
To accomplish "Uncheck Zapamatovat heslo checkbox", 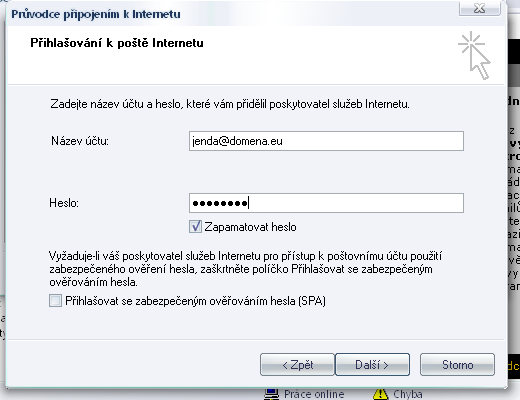I will click(x=195, y=227).
